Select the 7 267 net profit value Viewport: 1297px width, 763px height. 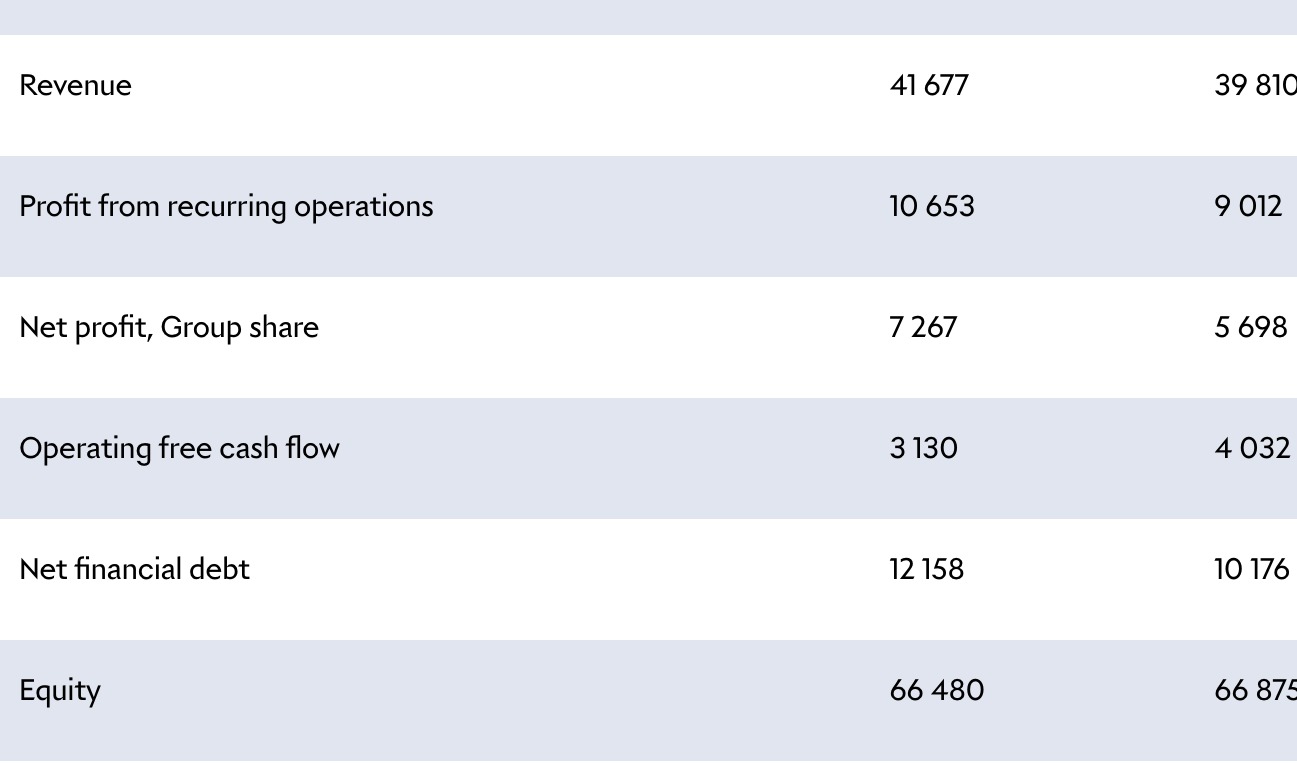pos(923,327)
